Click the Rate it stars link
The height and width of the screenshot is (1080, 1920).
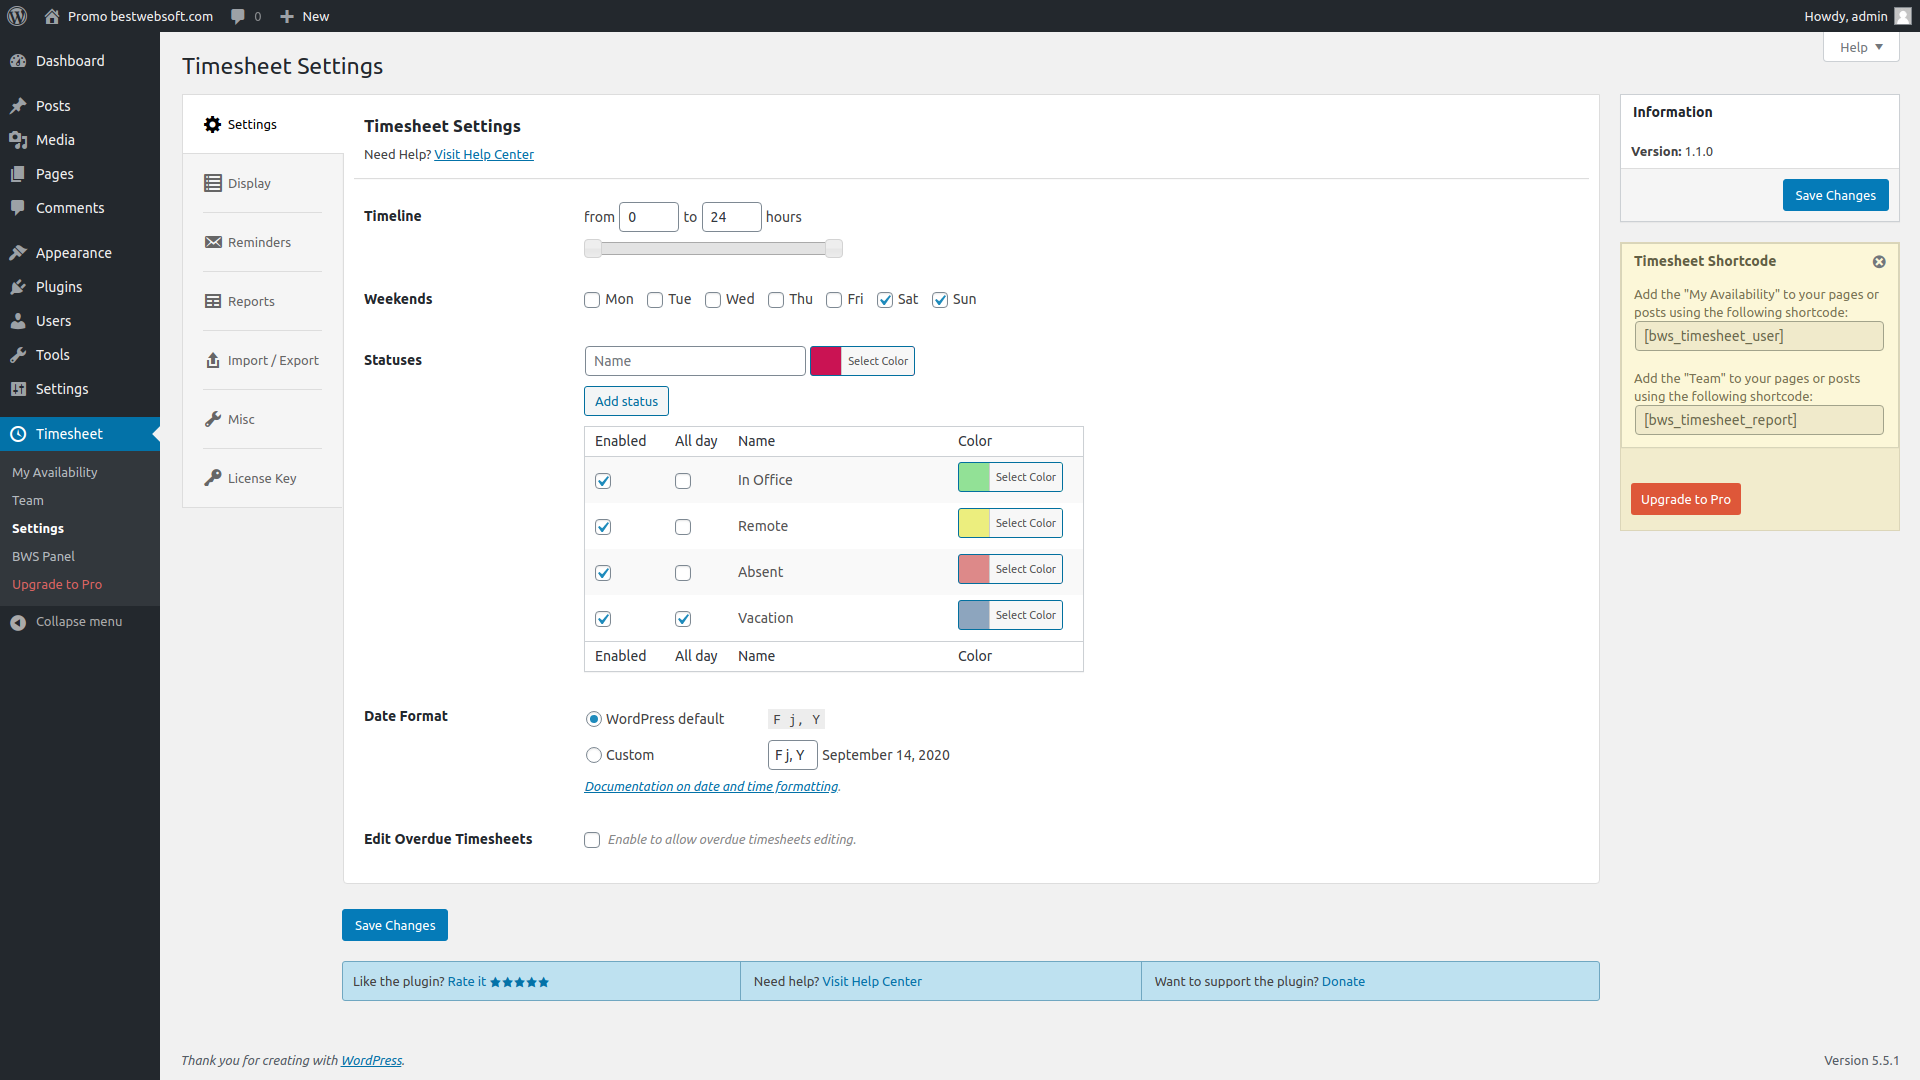tap(498, 981)
